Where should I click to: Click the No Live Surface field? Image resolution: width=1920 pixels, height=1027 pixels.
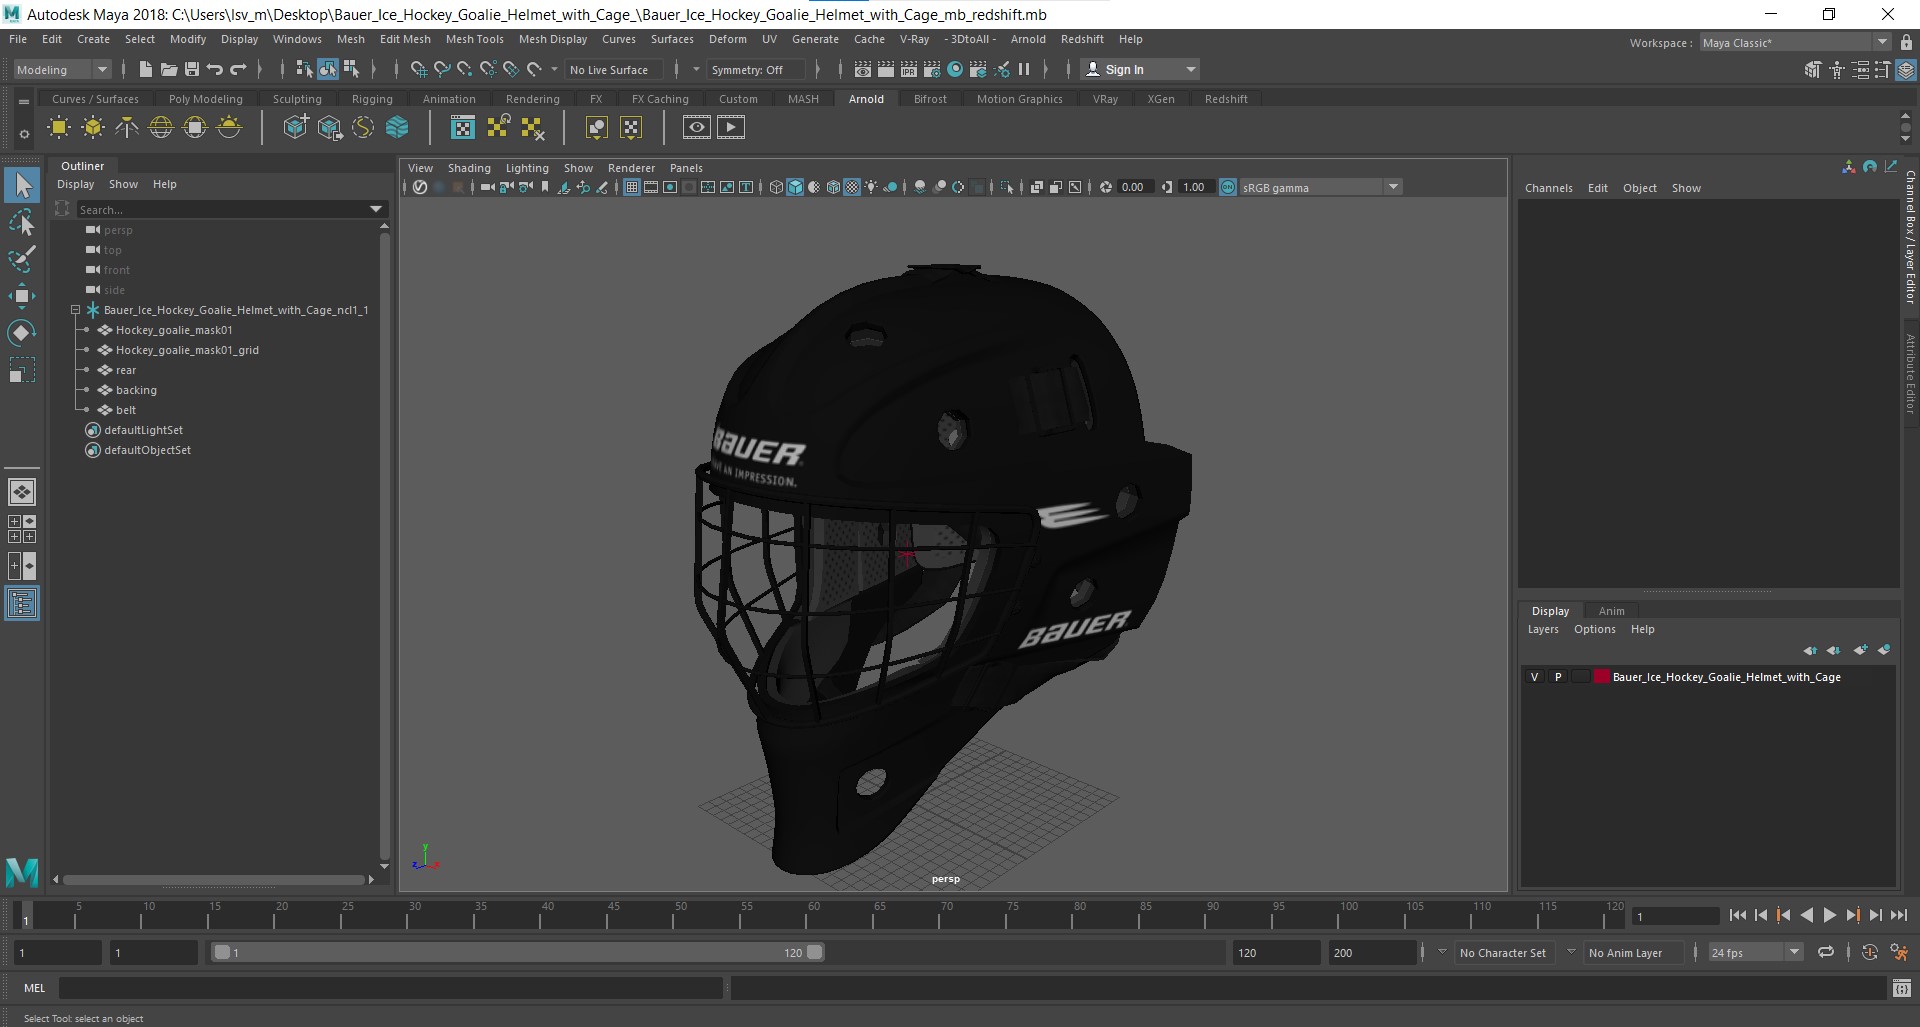pos(613,69)
